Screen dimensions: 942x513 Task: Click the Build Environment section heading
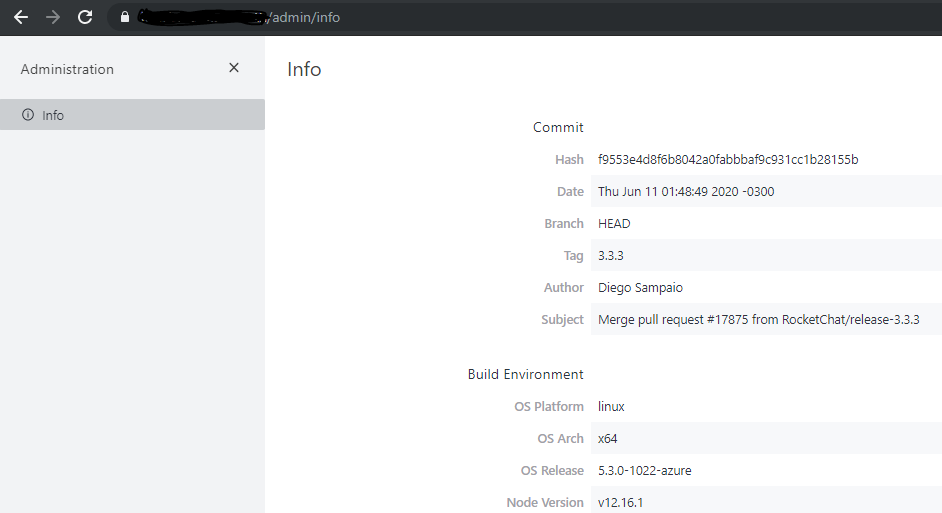point(526,374)
